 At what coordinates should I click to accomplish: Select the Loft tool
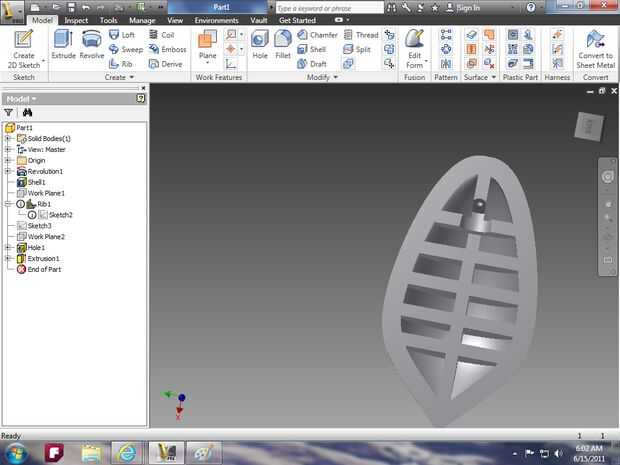click(120, 34)
